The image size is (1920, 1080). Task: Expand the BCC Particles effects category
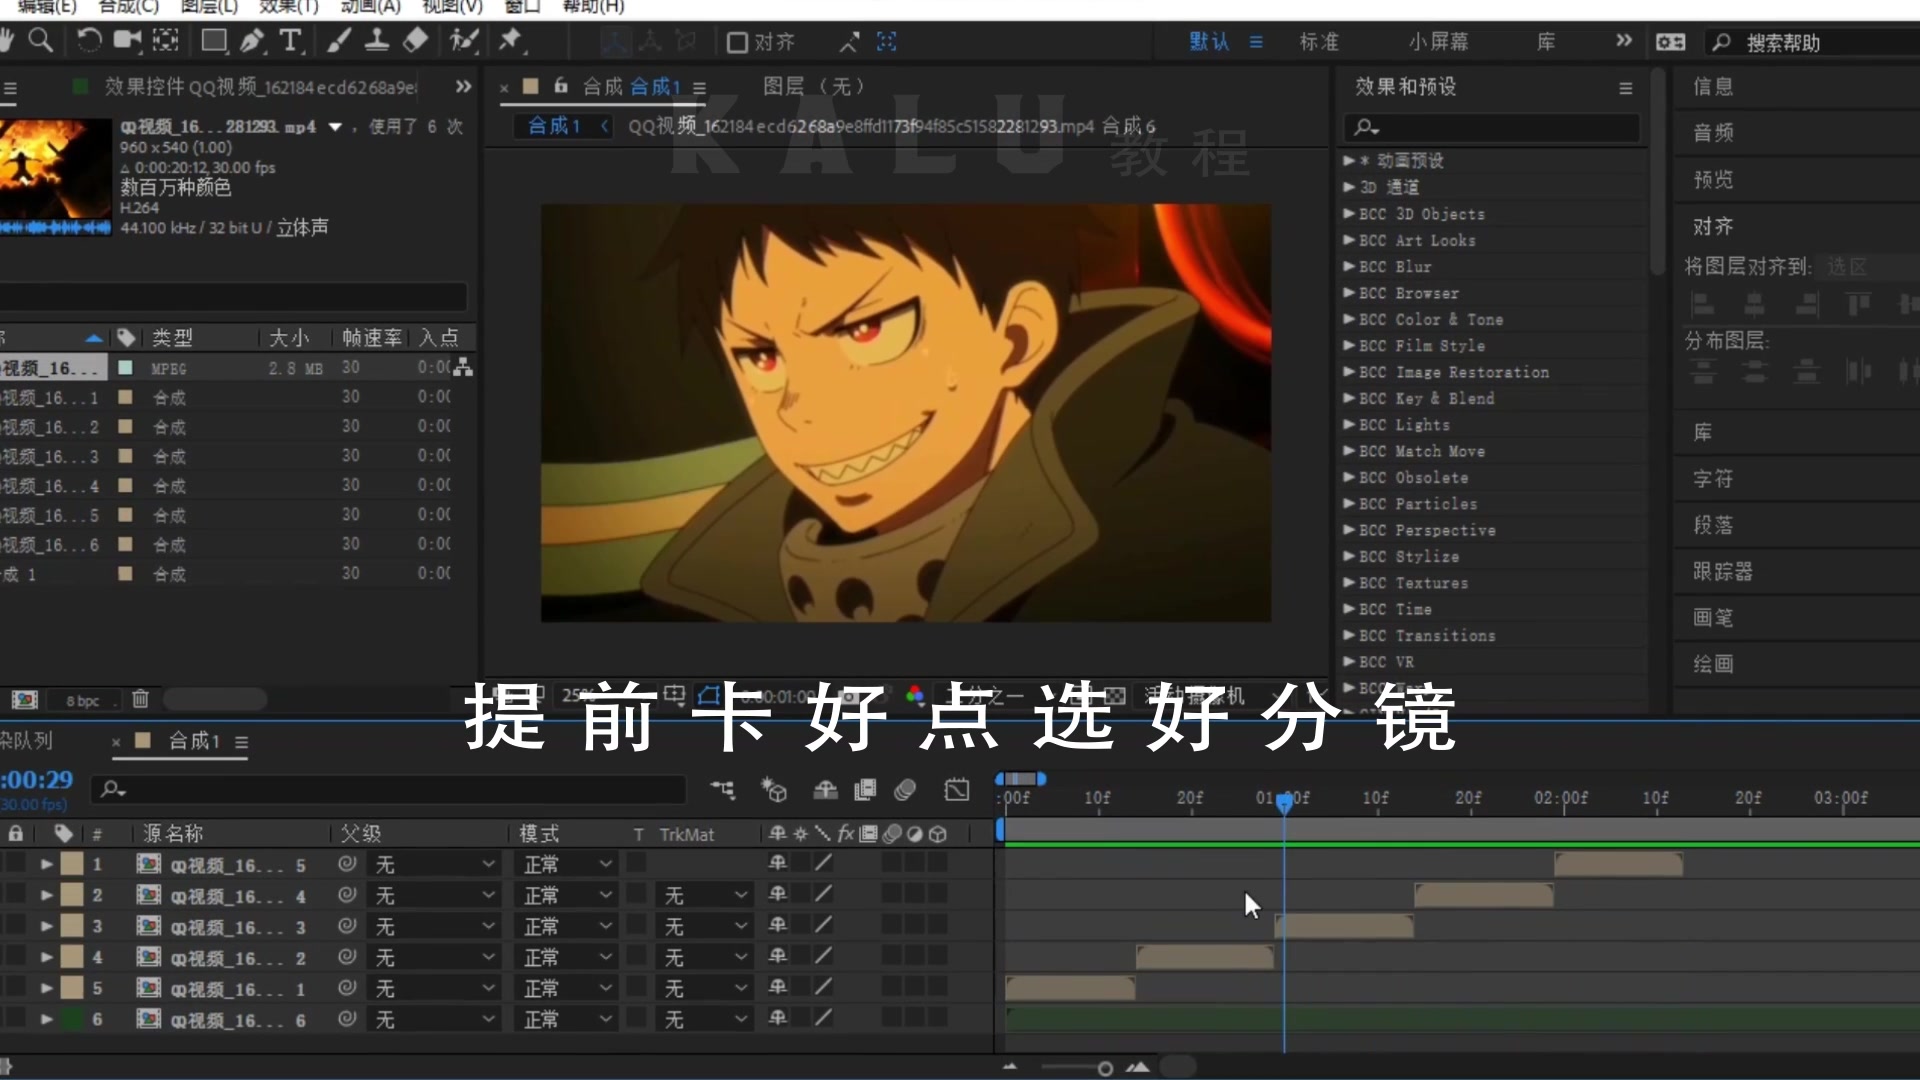(1349, 503)
